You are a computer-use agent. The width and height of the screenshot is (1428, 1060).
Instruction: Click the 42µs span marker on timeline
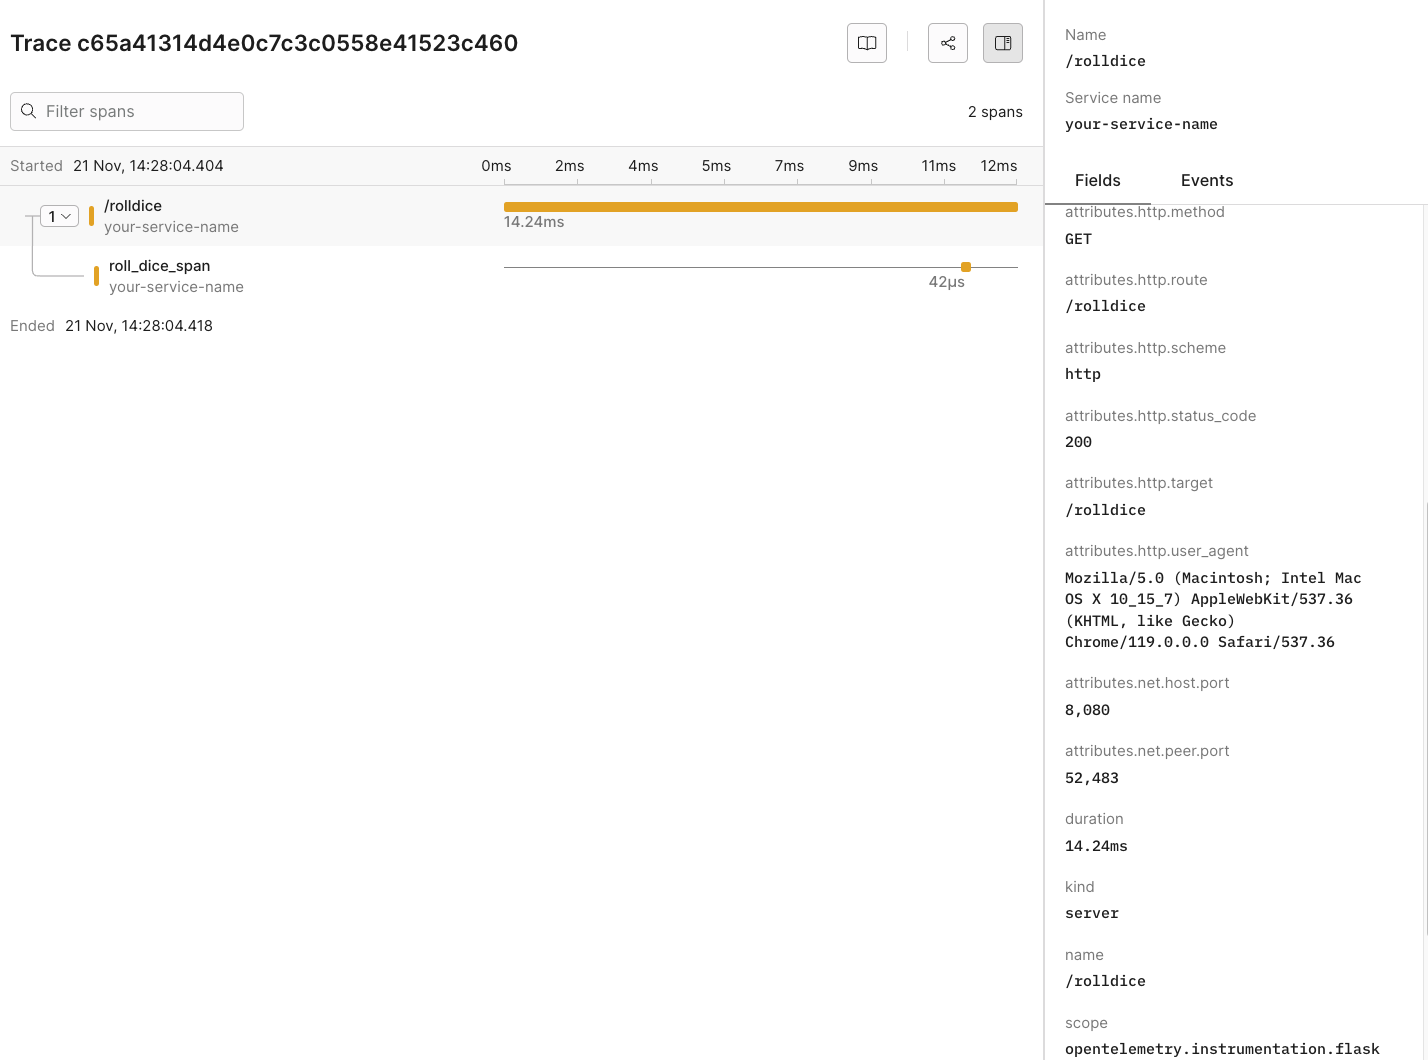coord(965,267)
